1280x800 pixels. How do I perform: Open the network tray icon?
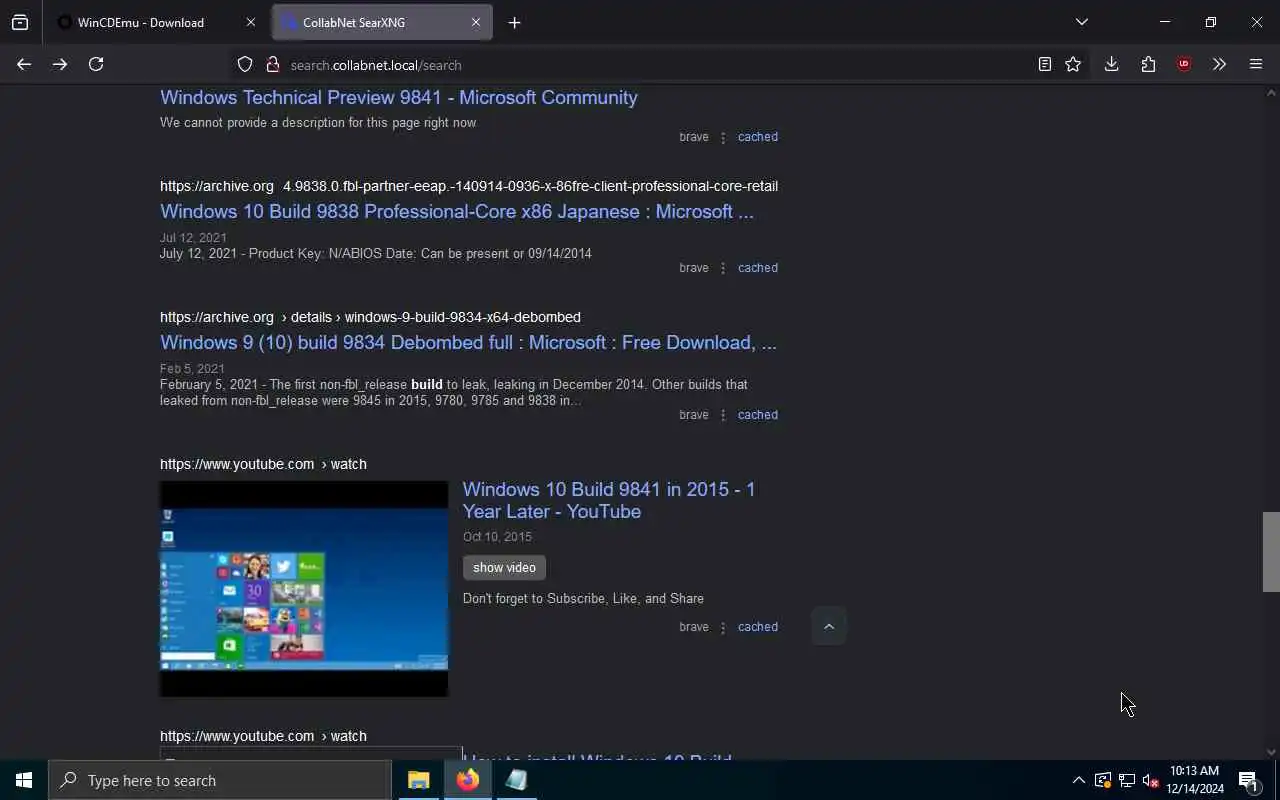tap(1126, 780)
